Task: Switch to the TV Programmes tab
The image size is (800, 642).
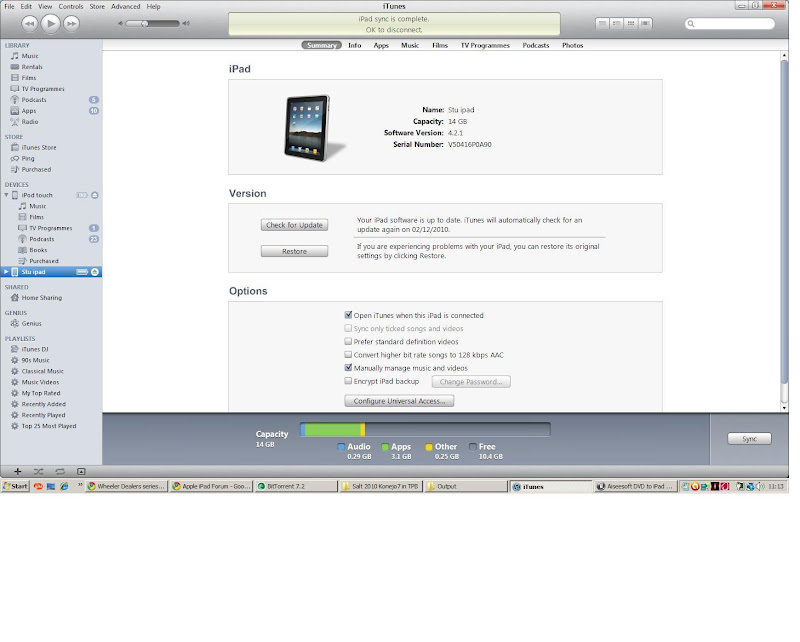Action: tap(485, 45)
